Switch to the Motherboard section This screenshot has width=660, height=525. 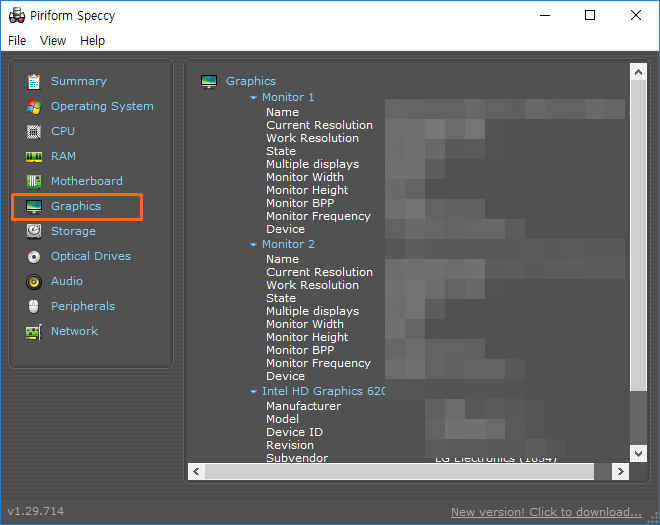87,181
